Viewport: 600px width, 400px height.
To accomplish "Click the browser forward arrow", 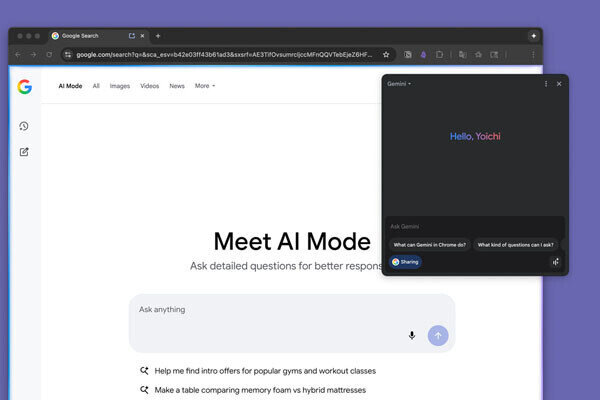I will pyautogui.click(x=33, y=55).
